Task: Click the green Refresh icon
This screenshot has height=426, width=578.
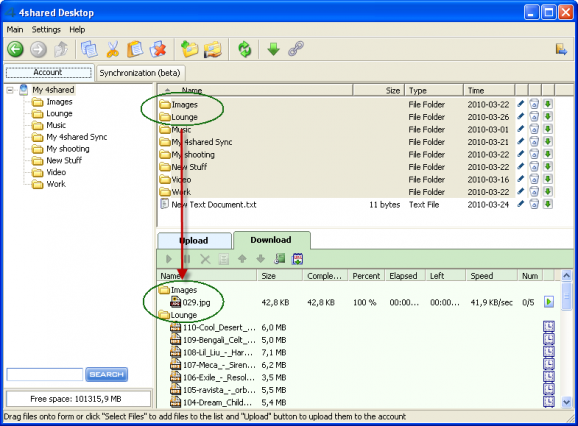Action: click(x=244, y=49)
